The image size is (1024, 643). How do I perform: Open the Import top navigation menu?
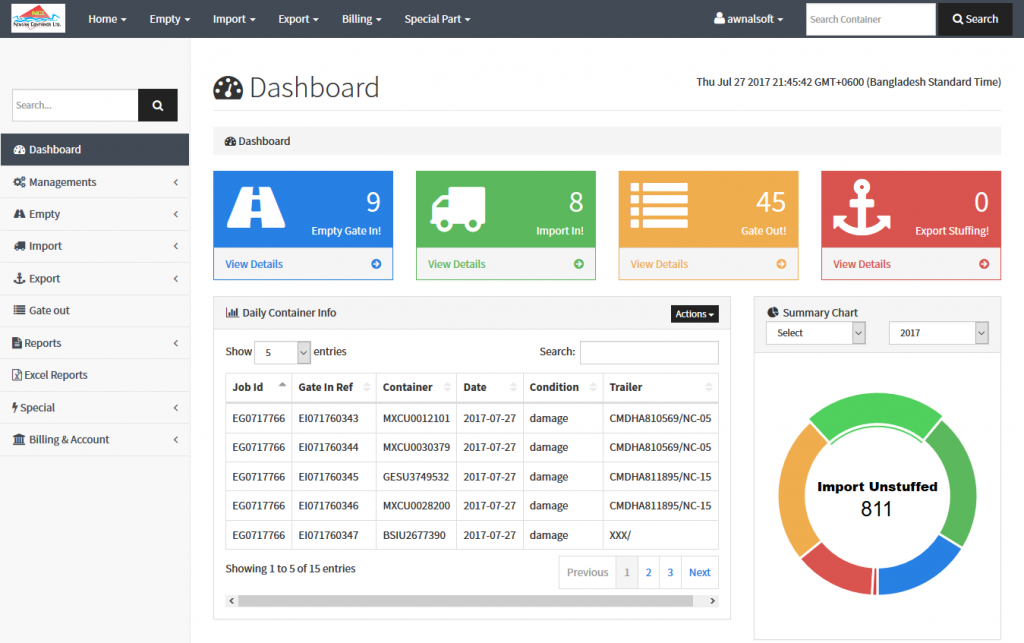[x=234, y=19]
